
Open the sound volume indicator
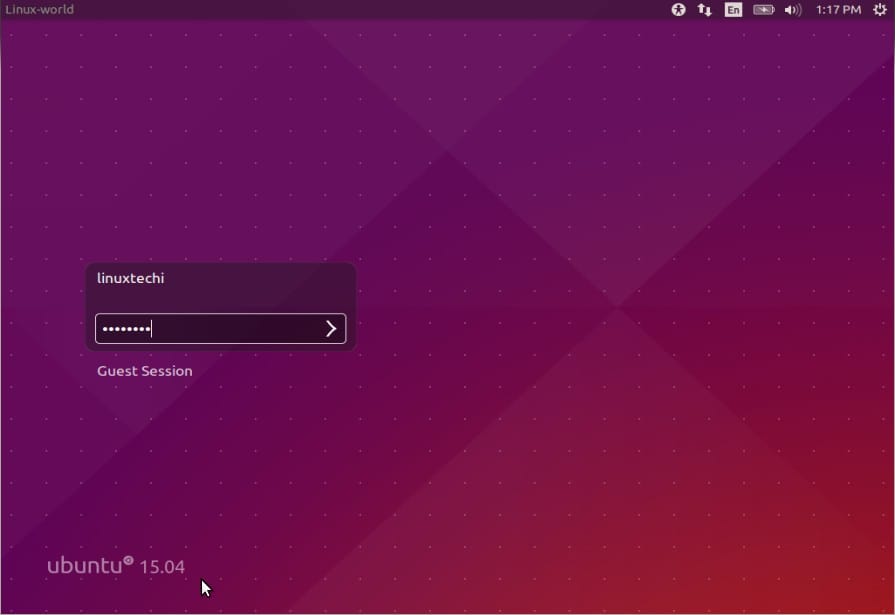click(793, 10)
